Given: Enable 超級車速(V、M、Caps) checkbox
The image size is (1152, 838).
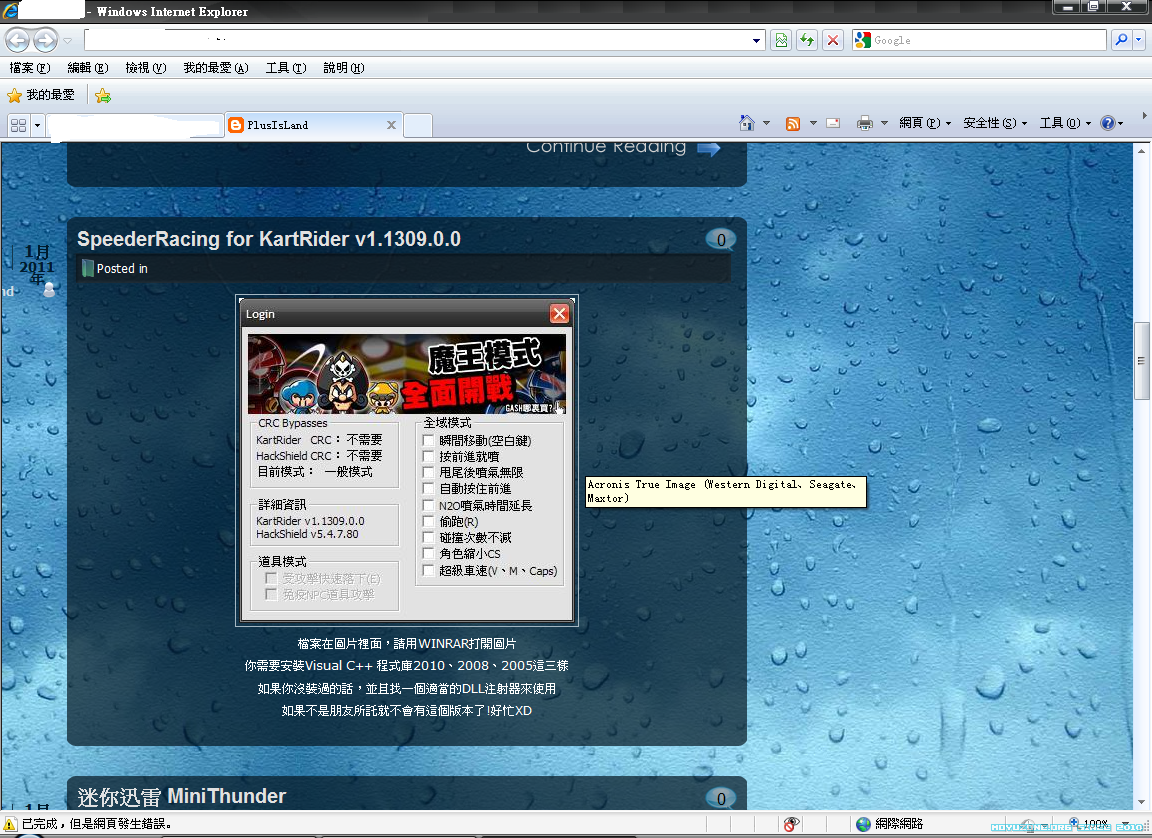Looking at the screenshot, I should coord(429,571).
